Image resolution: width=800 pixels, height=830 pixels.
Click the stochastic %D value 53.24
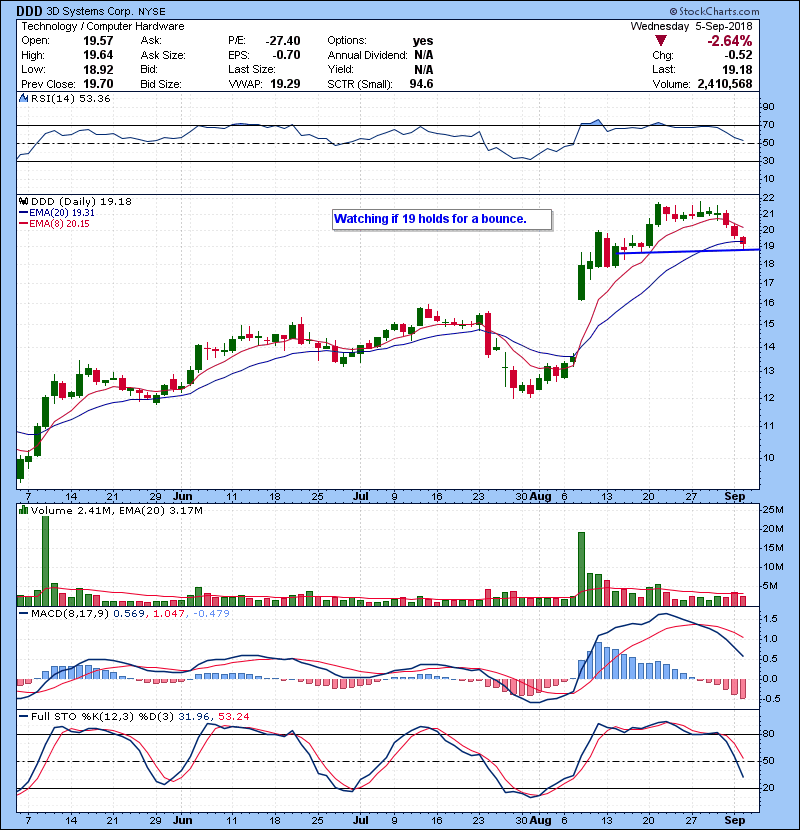(233, 716)
